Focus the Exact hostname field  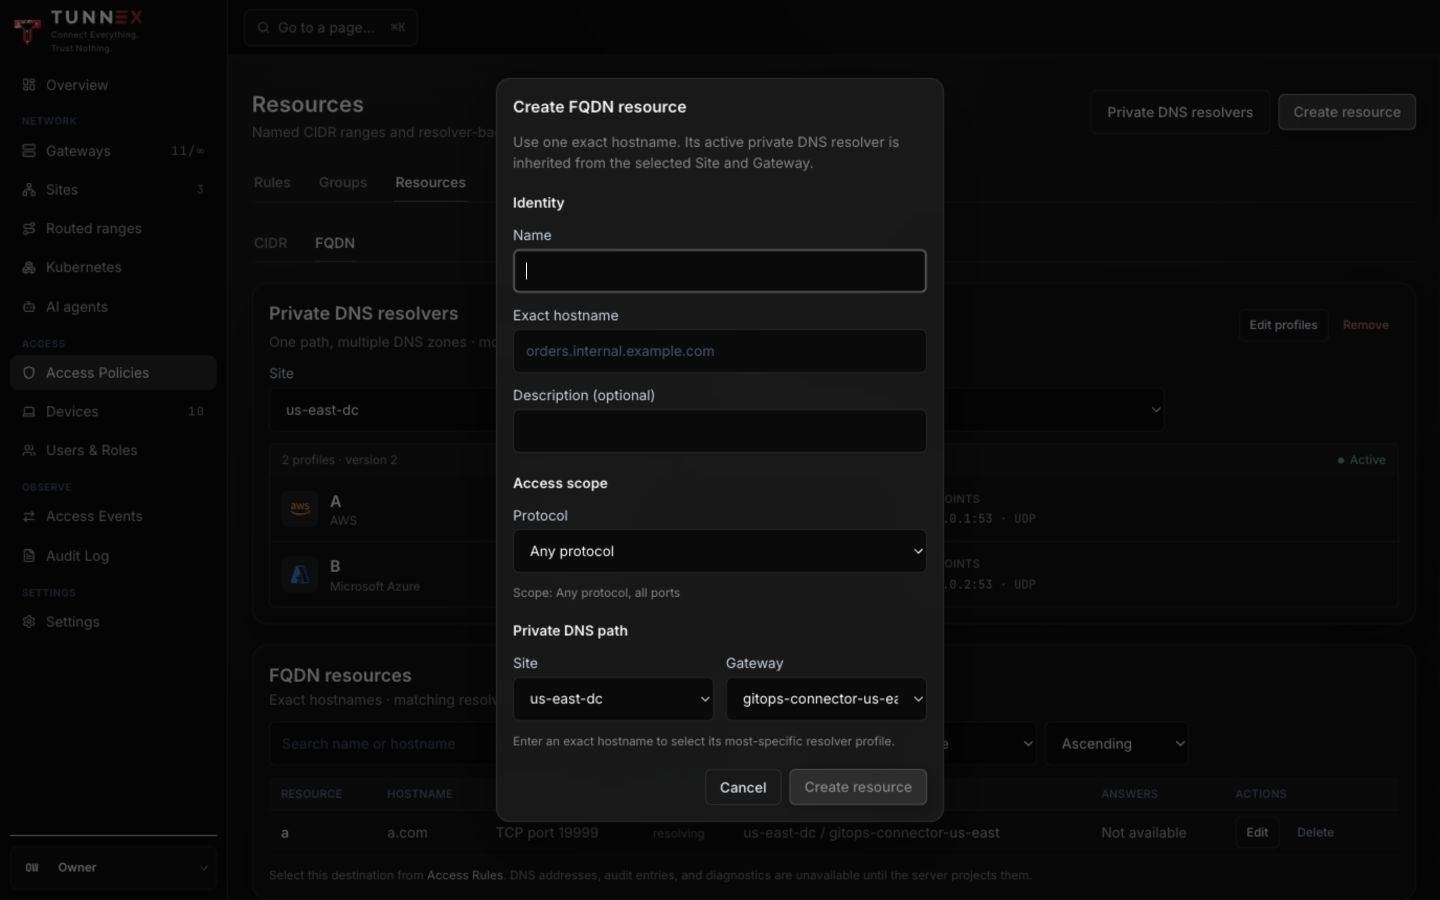[720, 351]
